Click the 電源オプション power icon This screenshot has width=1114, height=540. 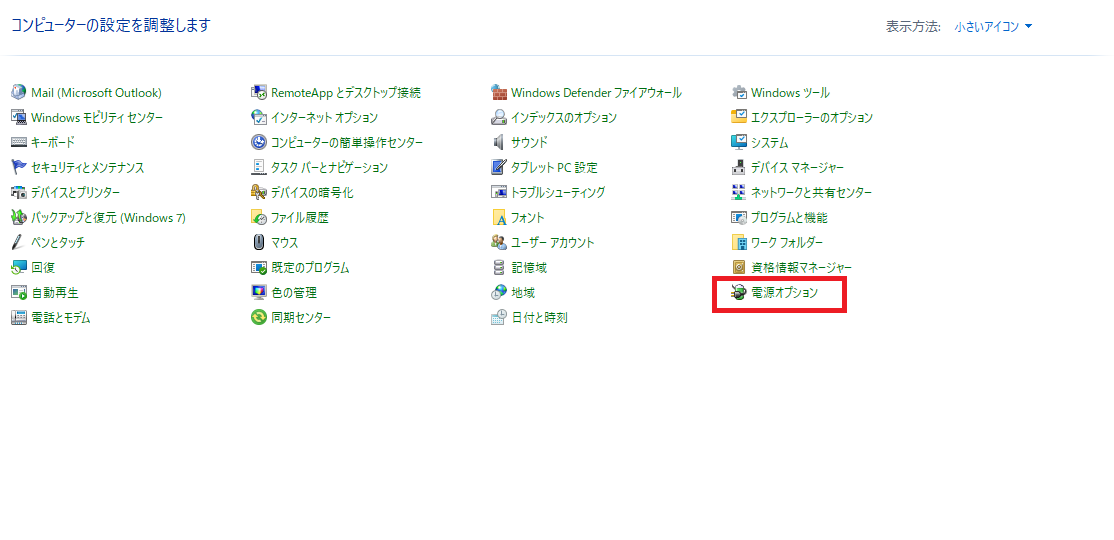tap(739, 293)
